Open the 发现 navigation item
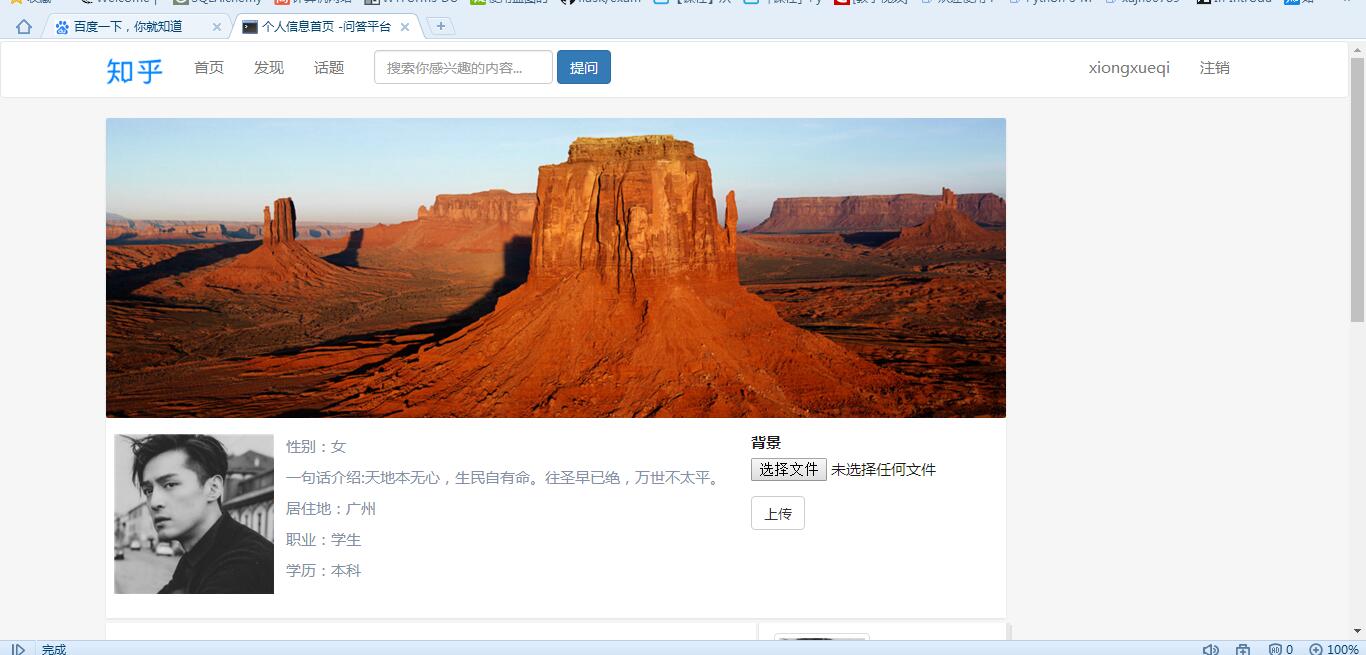The height and width of the screenshot is (655, 1366). pos(269,68)
